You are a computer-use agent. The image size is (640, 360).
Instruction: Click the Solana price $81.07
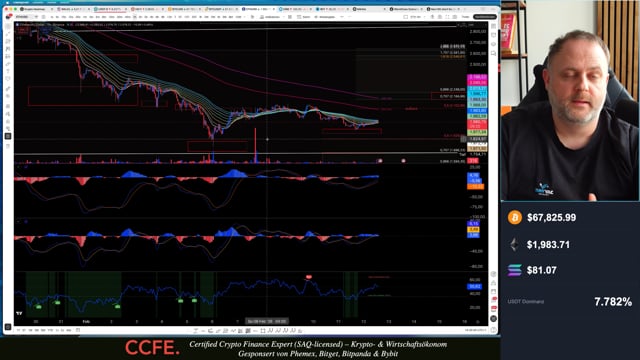tap(542, 270)
